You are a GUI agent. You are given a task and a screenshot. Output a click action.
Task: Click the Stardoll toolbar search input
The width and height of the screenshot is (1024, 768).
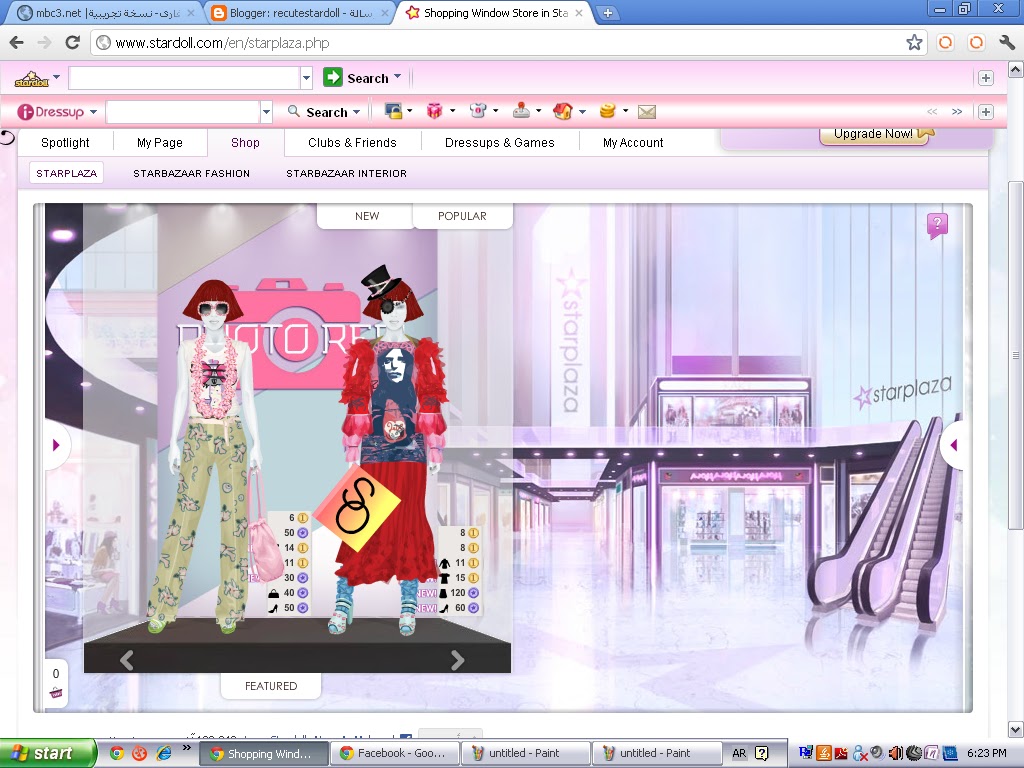pyautogui.click(x=184, y=78)
